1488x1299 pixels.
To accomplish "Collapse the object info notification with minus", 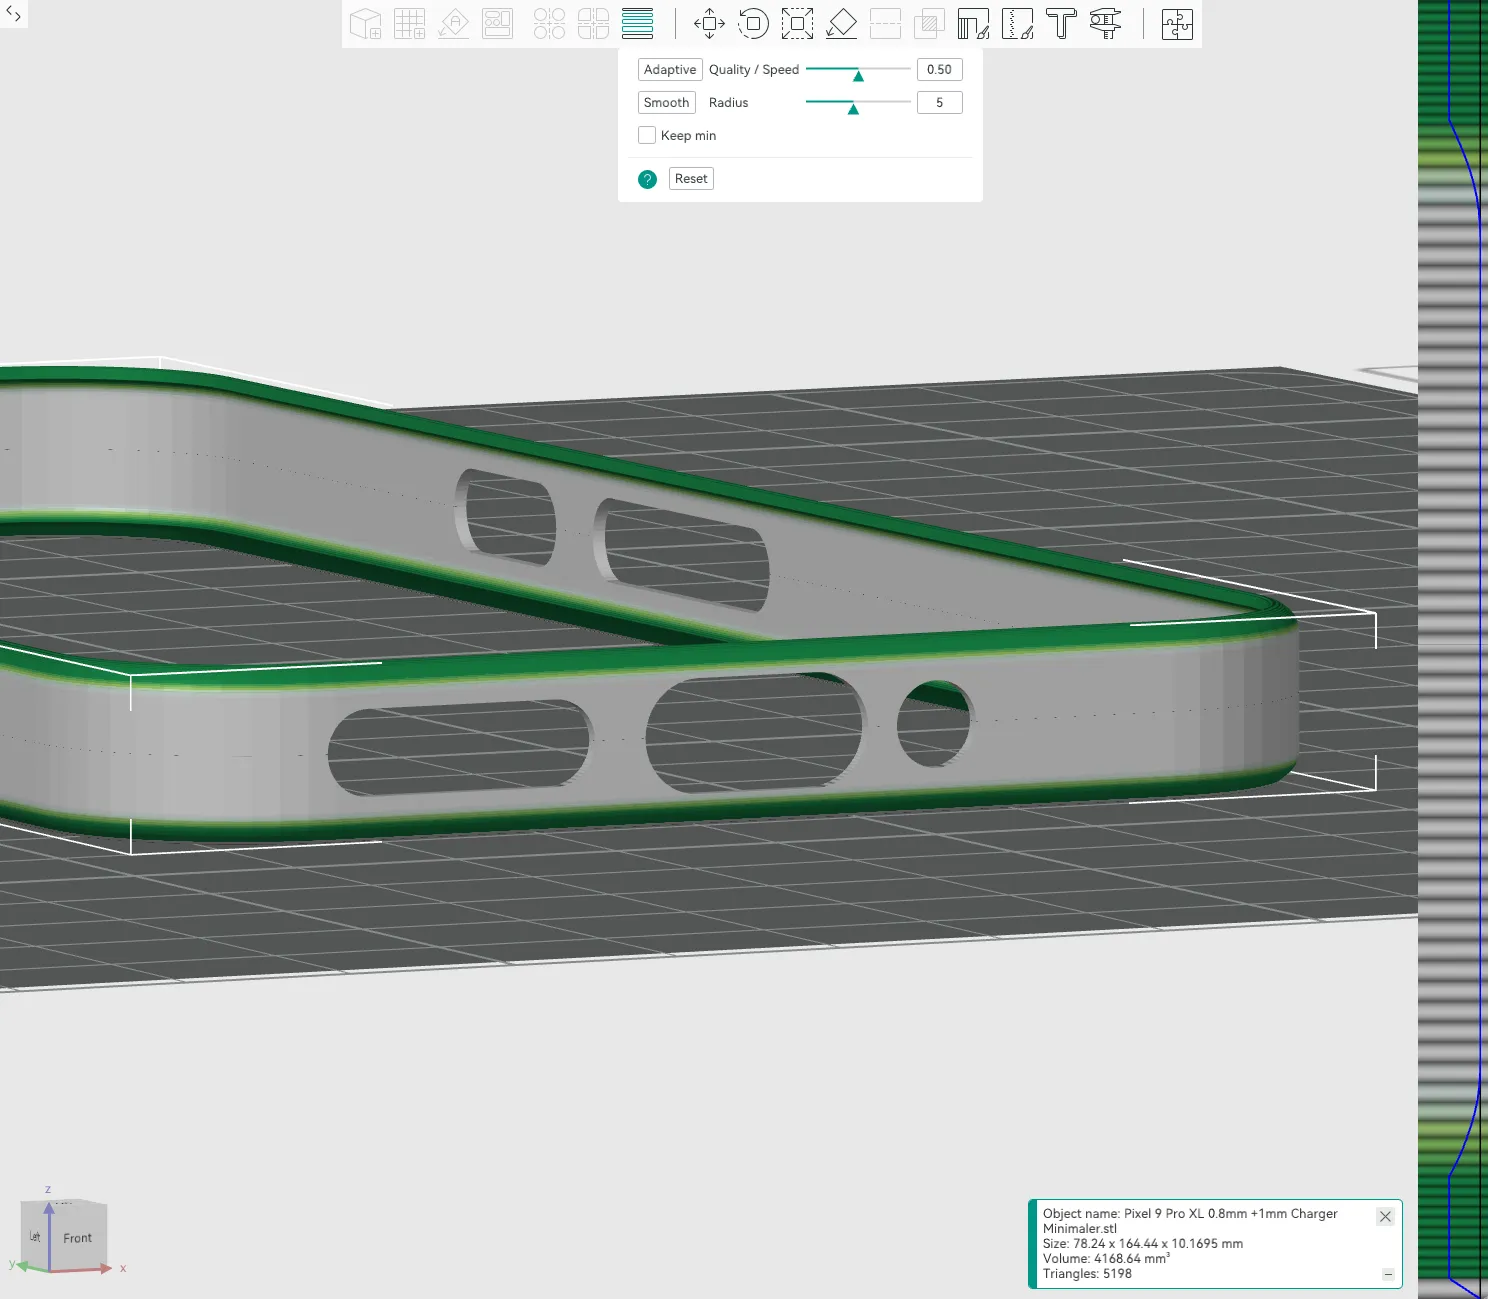I will [x=1388, y=1274].
